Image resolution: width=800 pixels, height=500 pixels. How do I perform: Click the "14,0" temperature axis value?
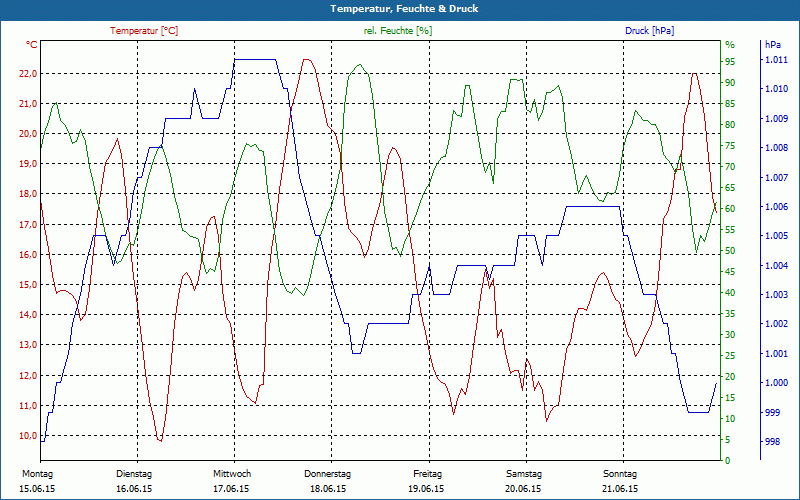tap(29, 315)
